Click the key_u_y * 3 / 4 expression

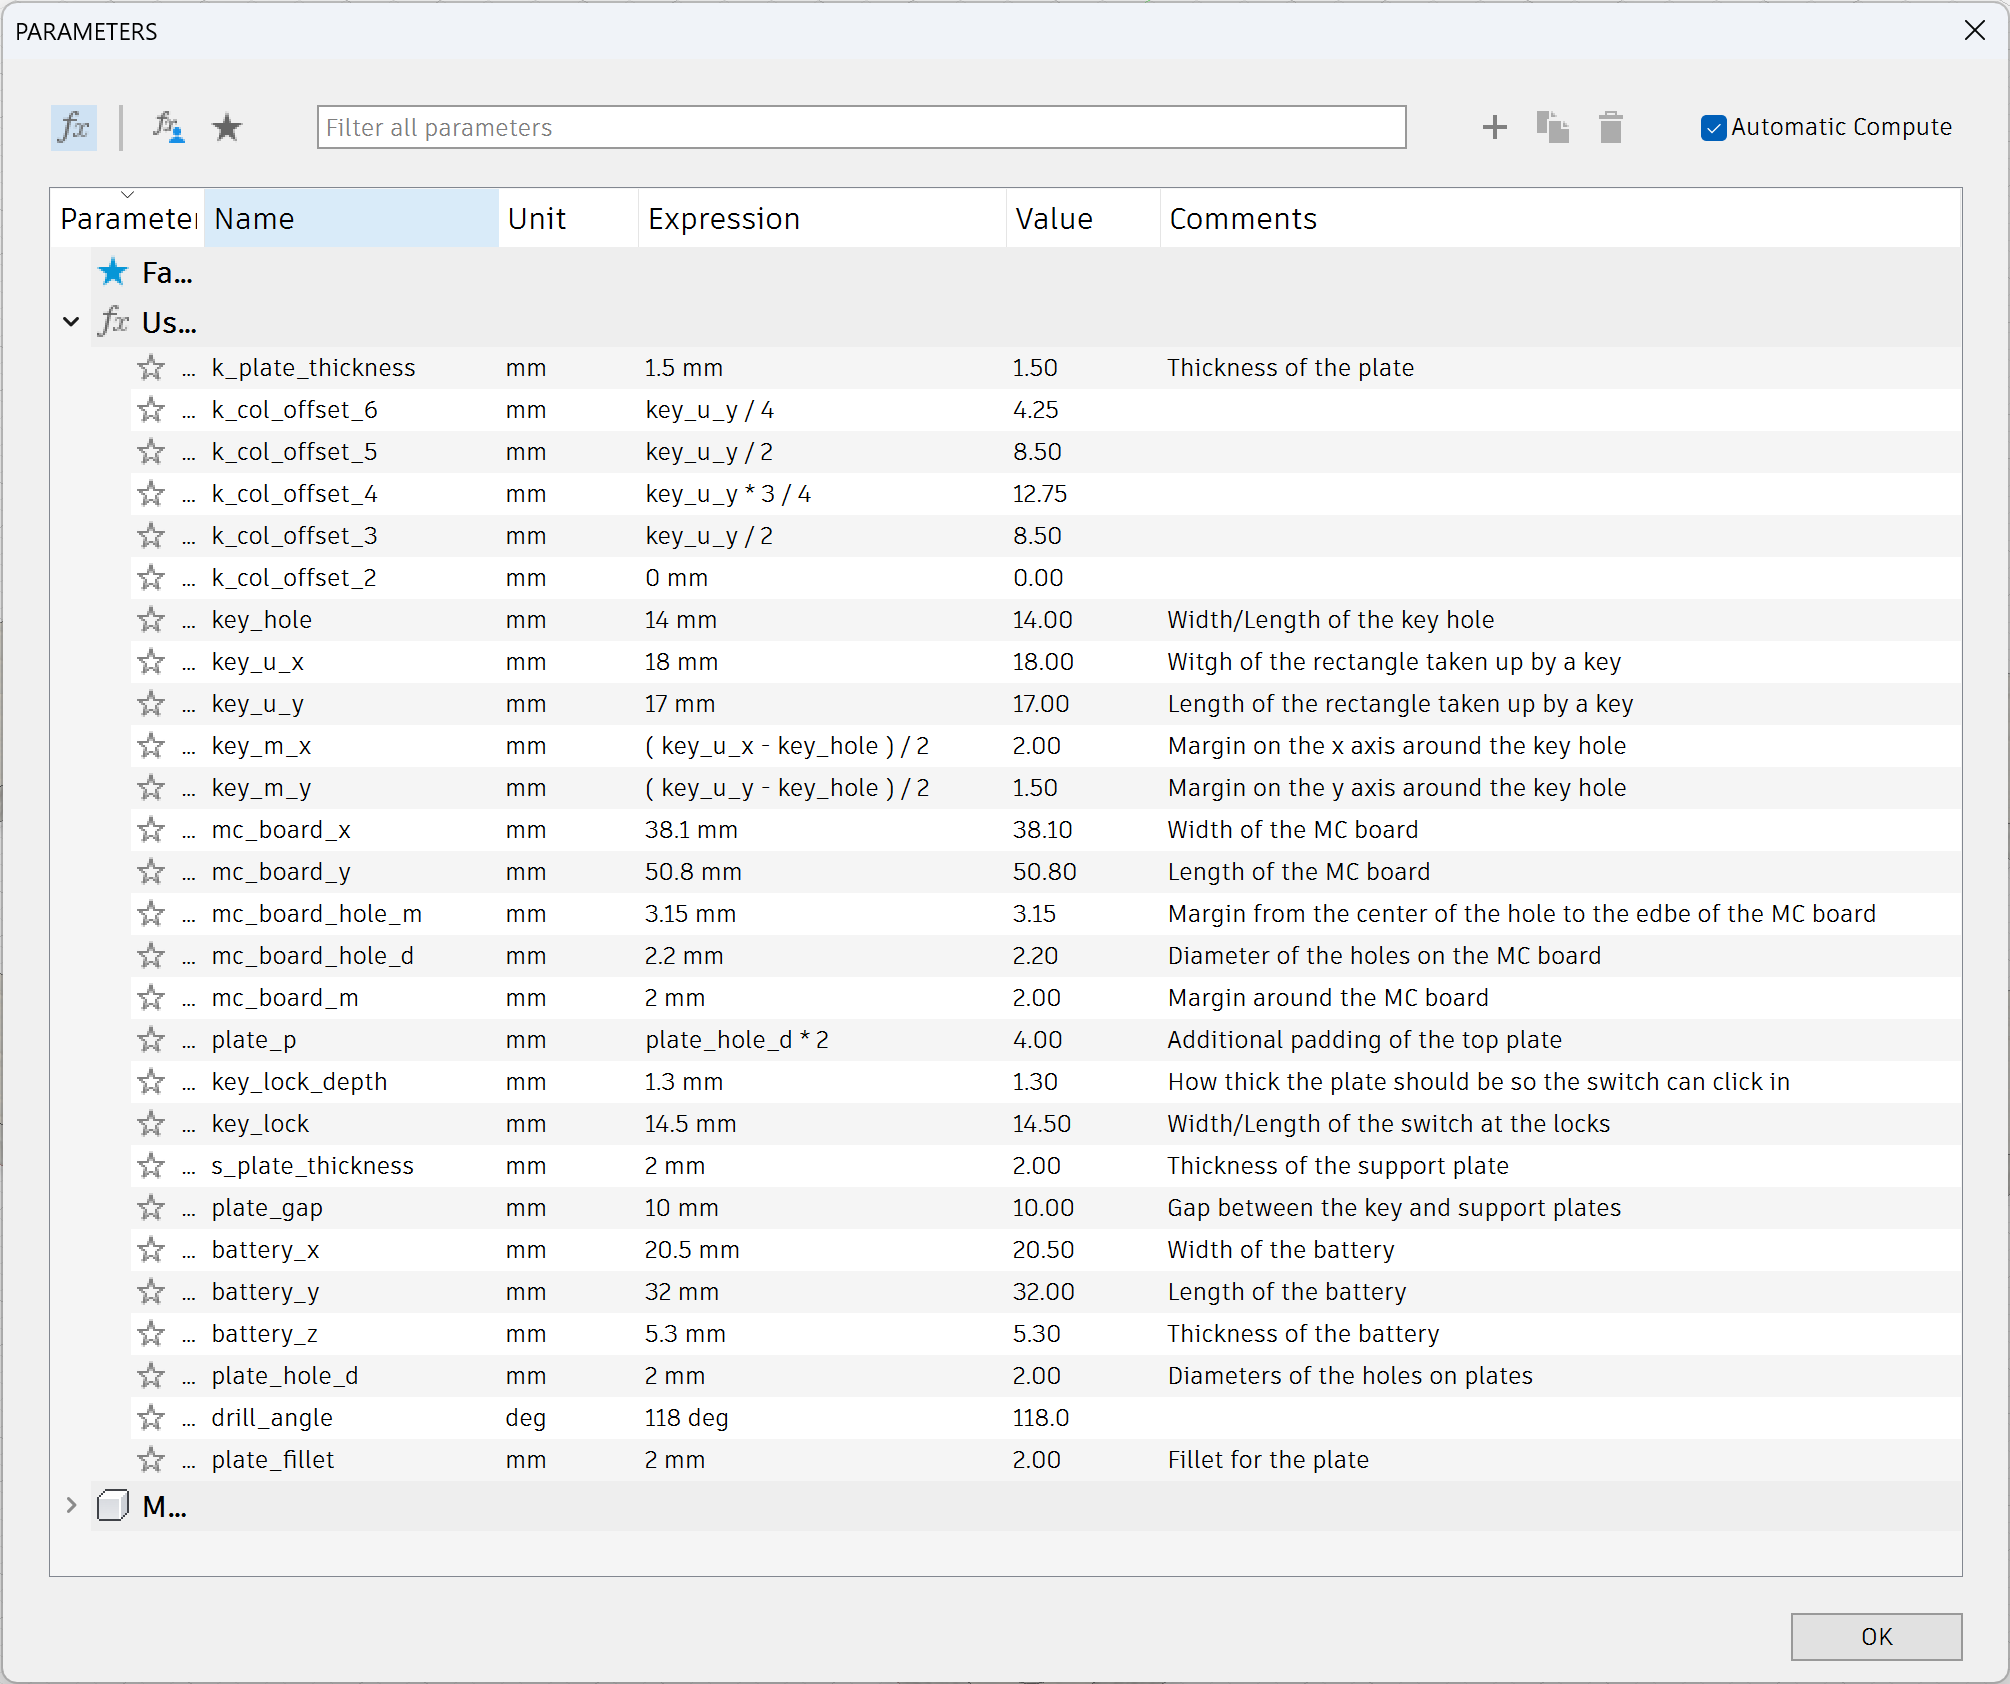click(x=728, y=494)
